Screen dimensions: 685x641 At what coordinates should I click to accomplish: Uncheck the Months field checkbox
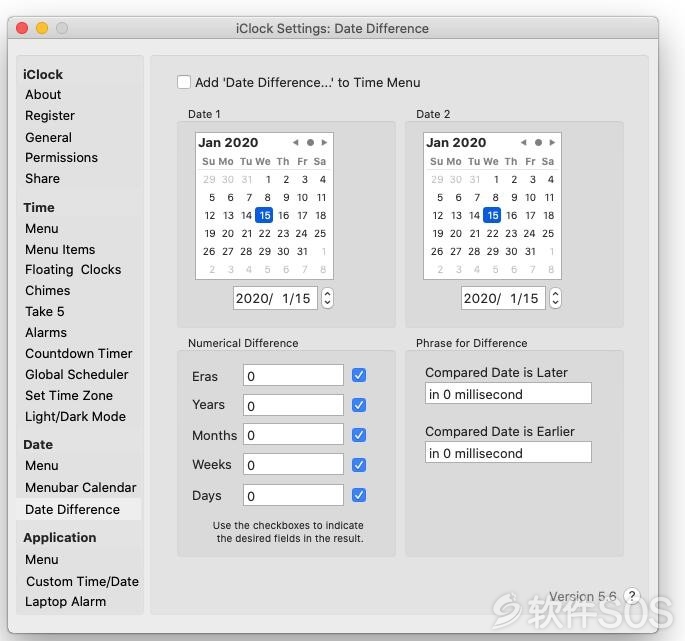pyautogui.click(x=359, y=435)
